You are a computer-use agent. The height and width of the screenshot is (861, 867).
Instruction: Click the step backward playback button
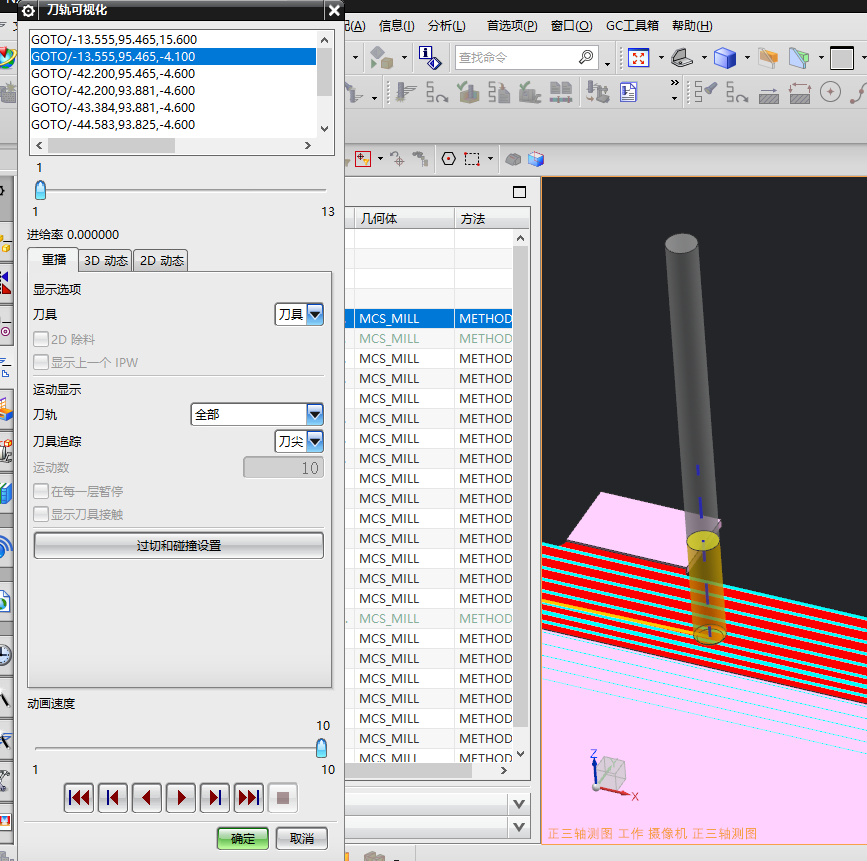click(x=113, y=797)
